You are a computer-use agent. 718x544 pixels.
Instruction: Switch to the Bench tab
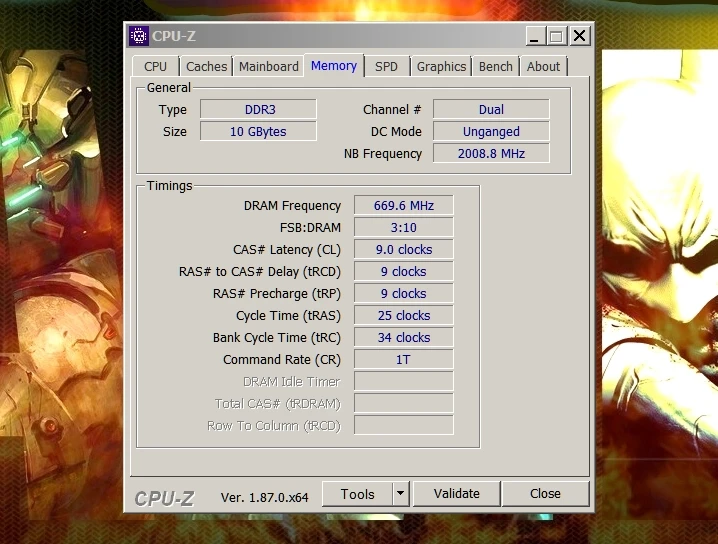(495, 66)
